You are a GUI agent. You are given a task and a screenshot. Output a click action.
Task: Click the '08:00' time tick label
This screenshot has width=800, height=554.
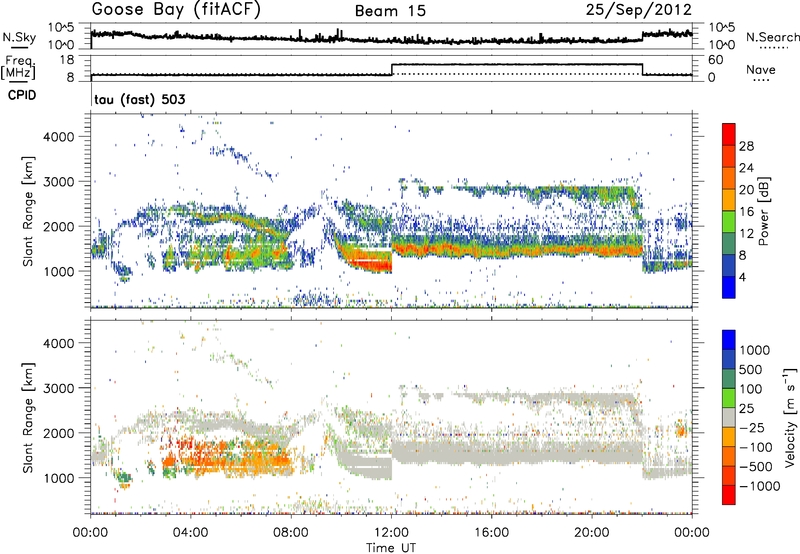click(x=291, y=533)
